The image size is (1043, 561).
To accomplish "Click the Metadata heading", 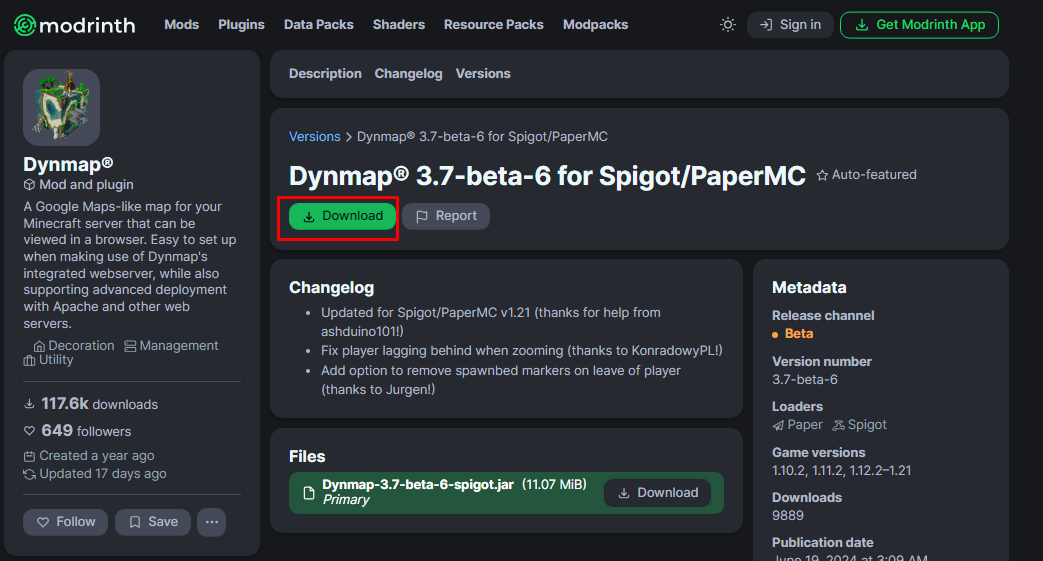I will [x=809, y=287].
